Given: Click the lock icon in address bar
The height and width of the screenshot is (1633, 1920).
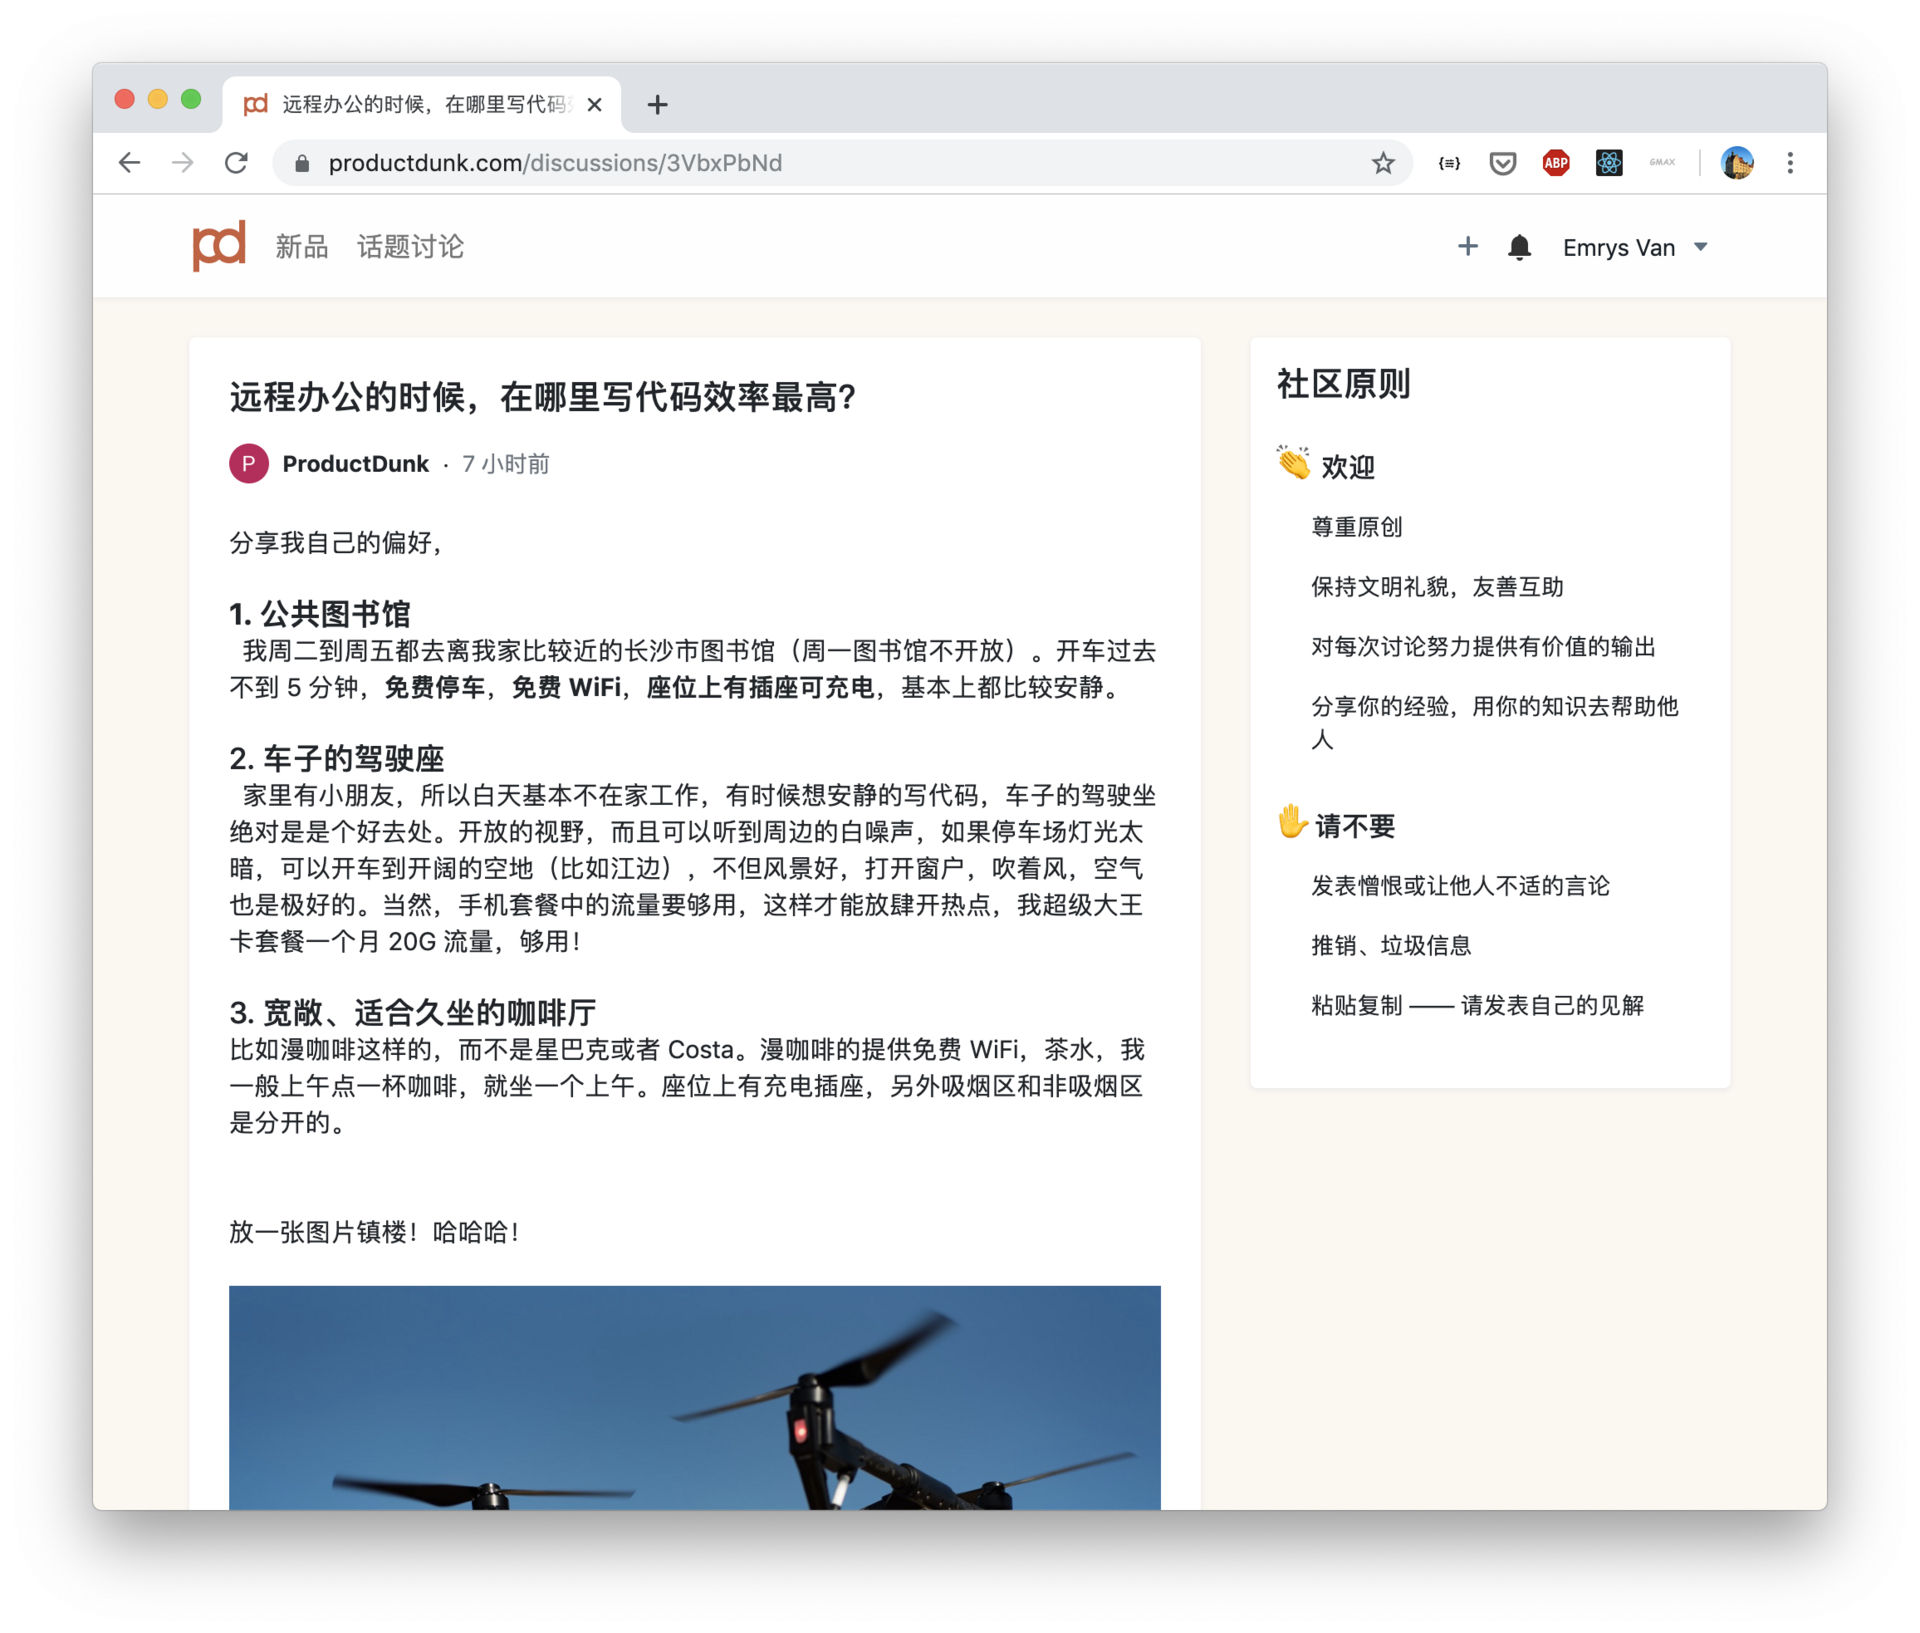Looking at the screenshot, I should [302, 163].
